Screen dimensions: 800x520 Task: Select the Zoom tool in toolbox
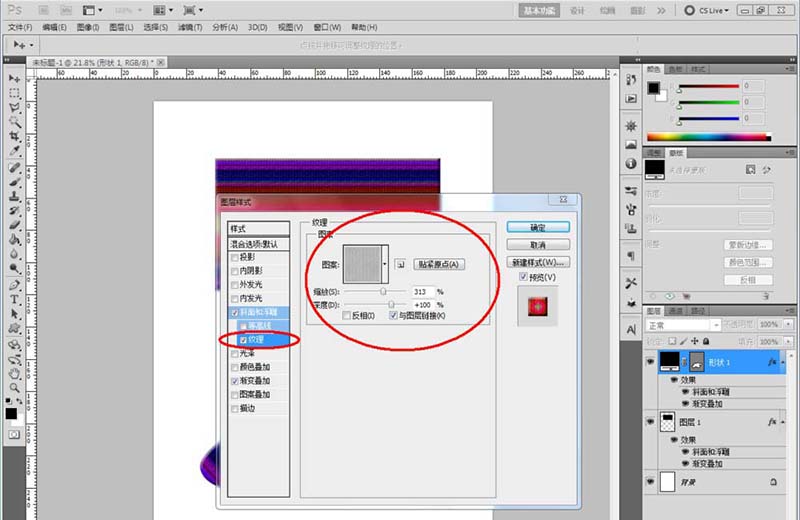(14, 388)
